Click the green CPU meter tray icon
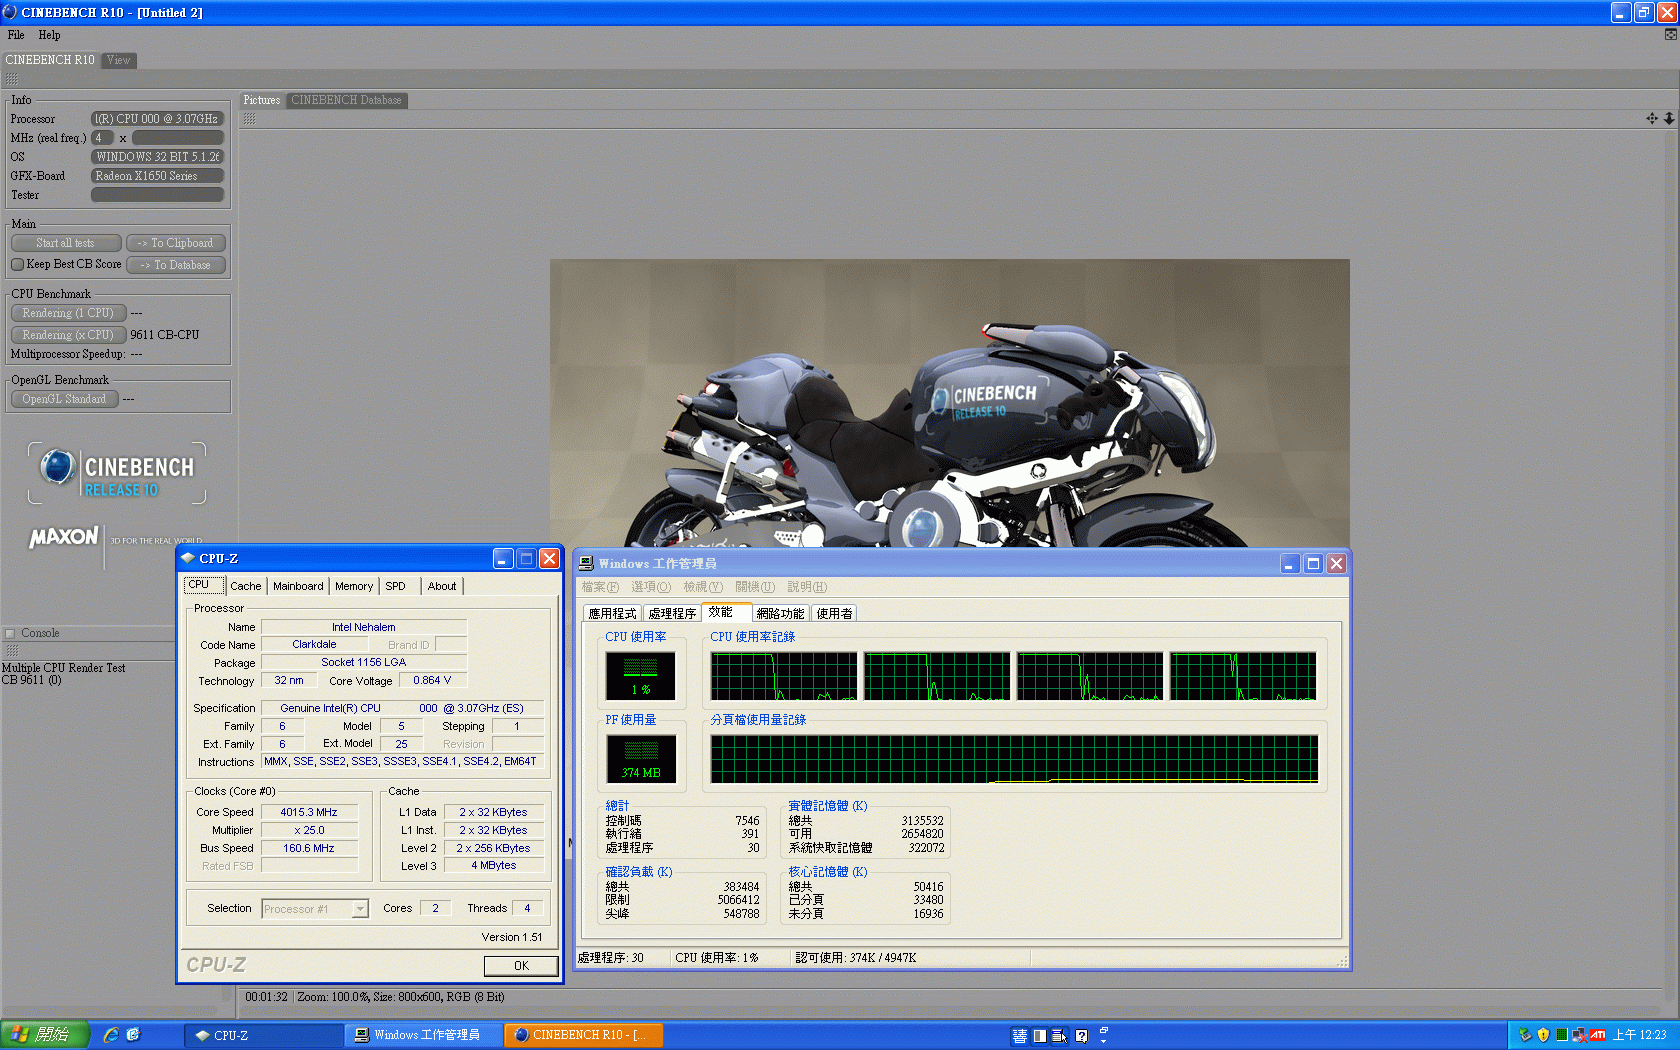 pyautogui.click(x=1561, y=1035)
